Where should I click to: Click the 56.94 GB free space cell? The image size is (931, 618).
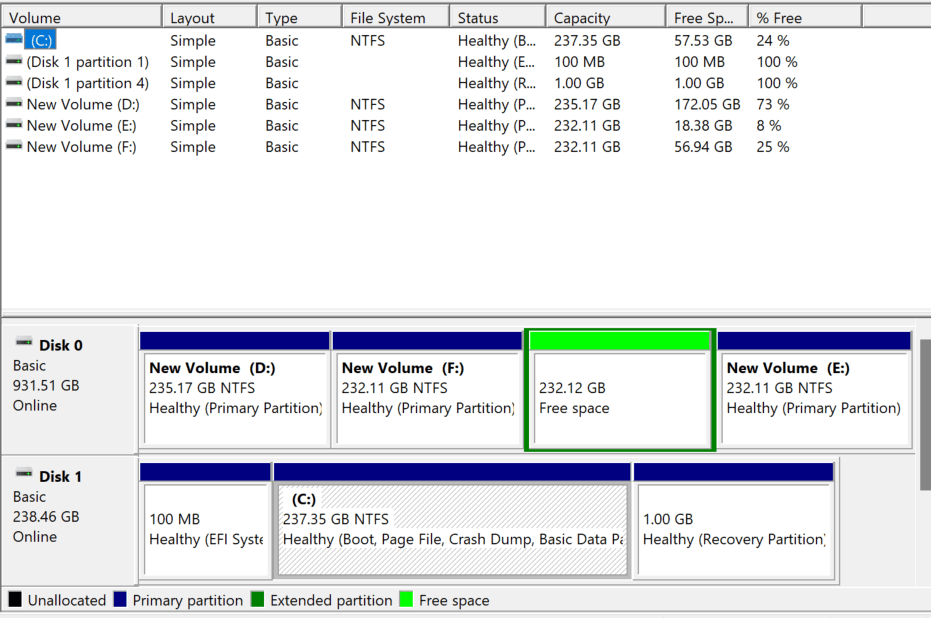coord(703,147)
